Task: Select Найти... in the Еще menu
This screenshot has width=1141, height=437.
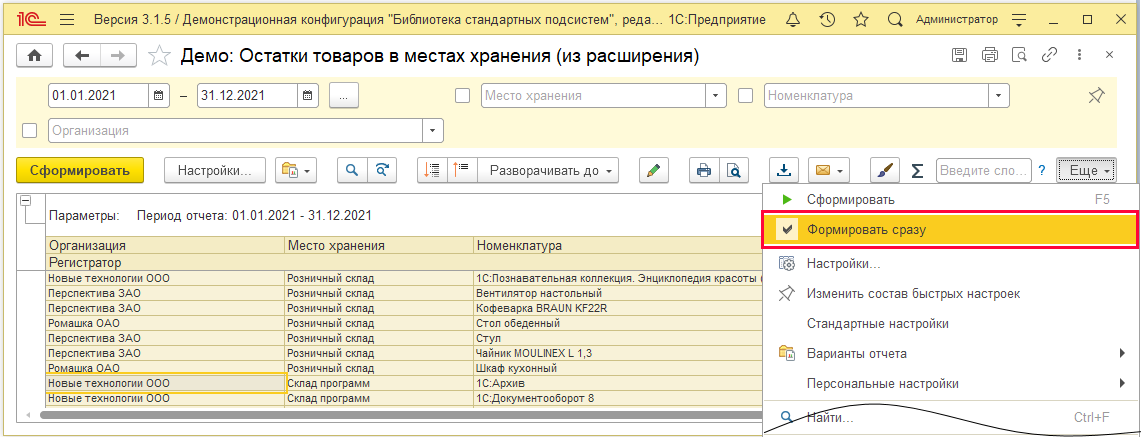Action: tap(950, 417)
